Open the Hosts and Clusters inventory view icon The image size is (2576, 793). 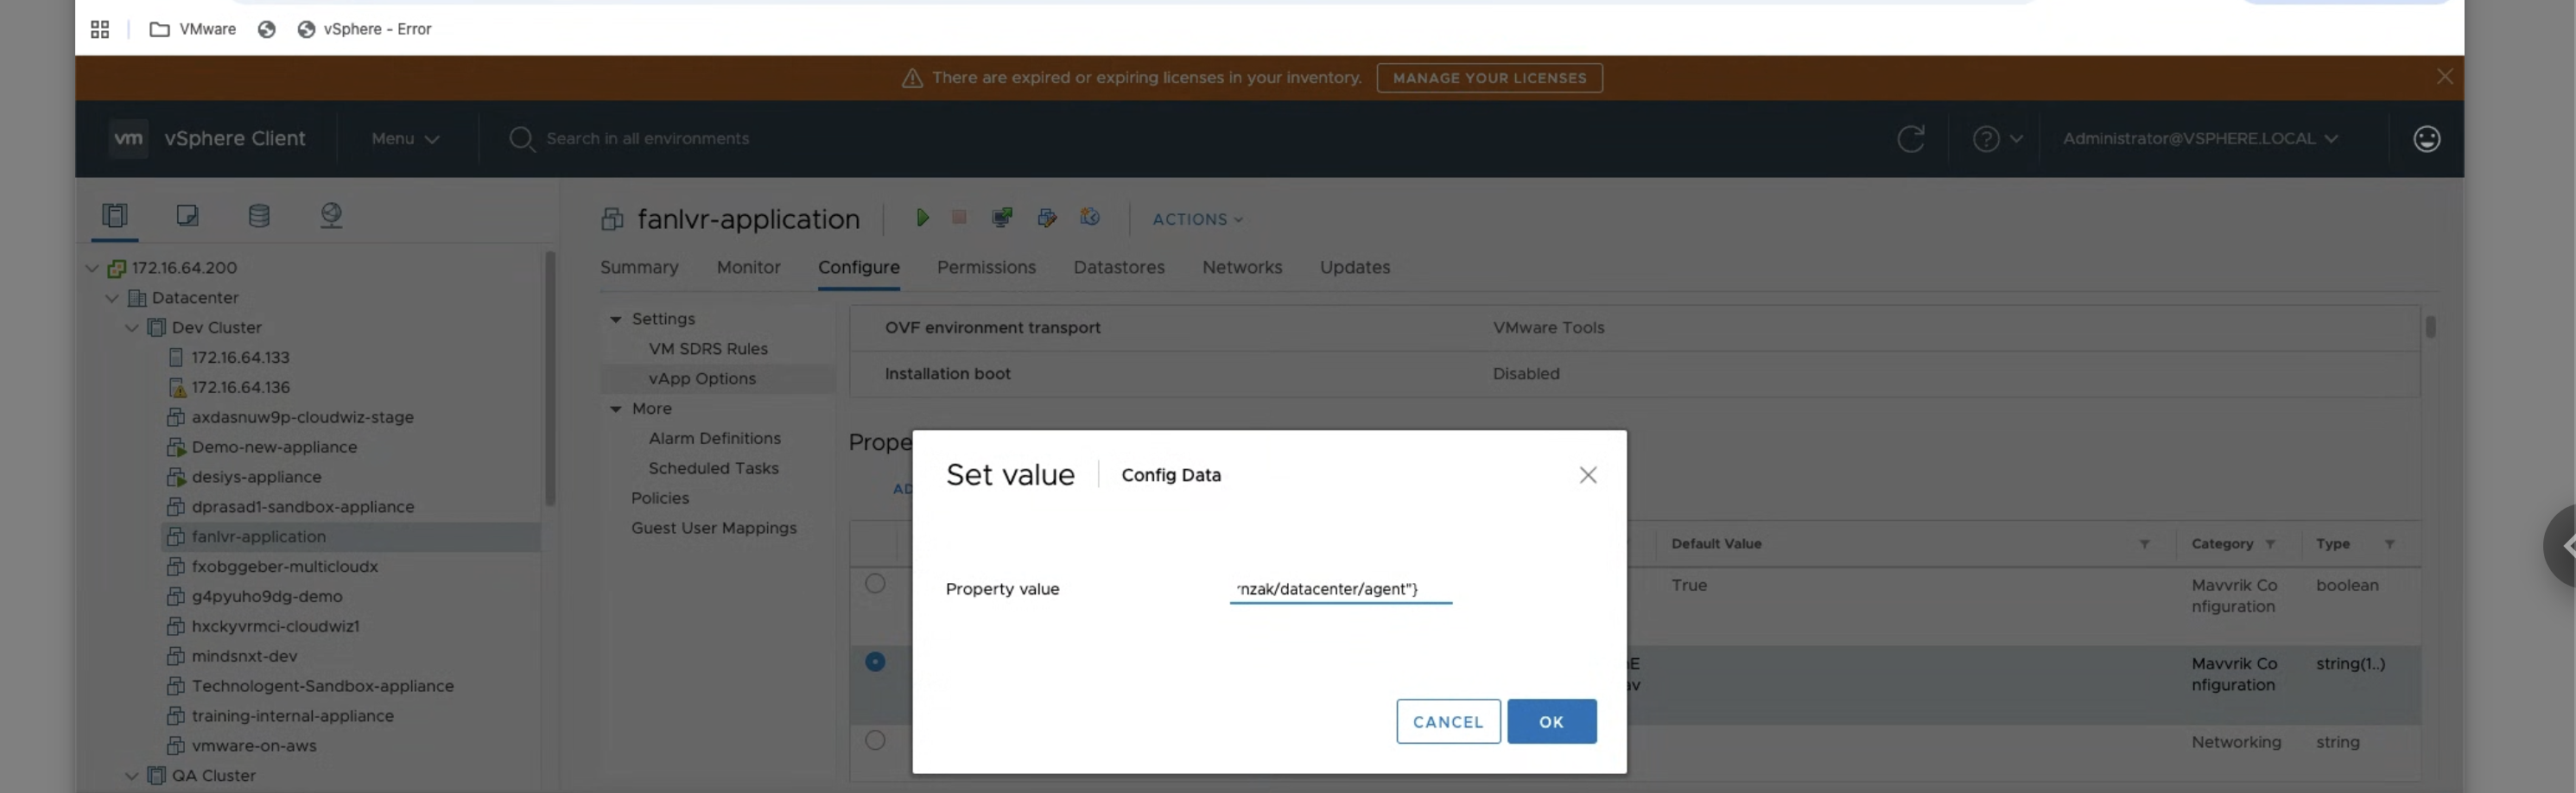(115, 216)
